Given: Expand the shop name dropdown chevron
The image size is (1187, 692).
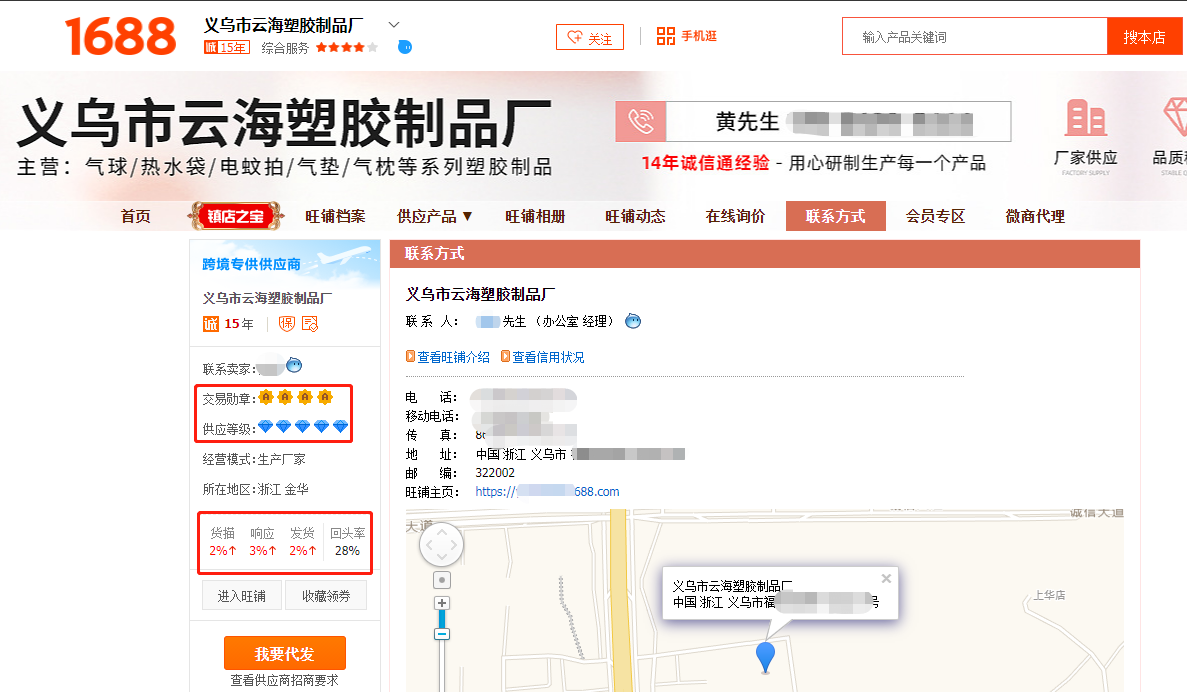Looking at the screenshot, I should [x=394, y=25].
